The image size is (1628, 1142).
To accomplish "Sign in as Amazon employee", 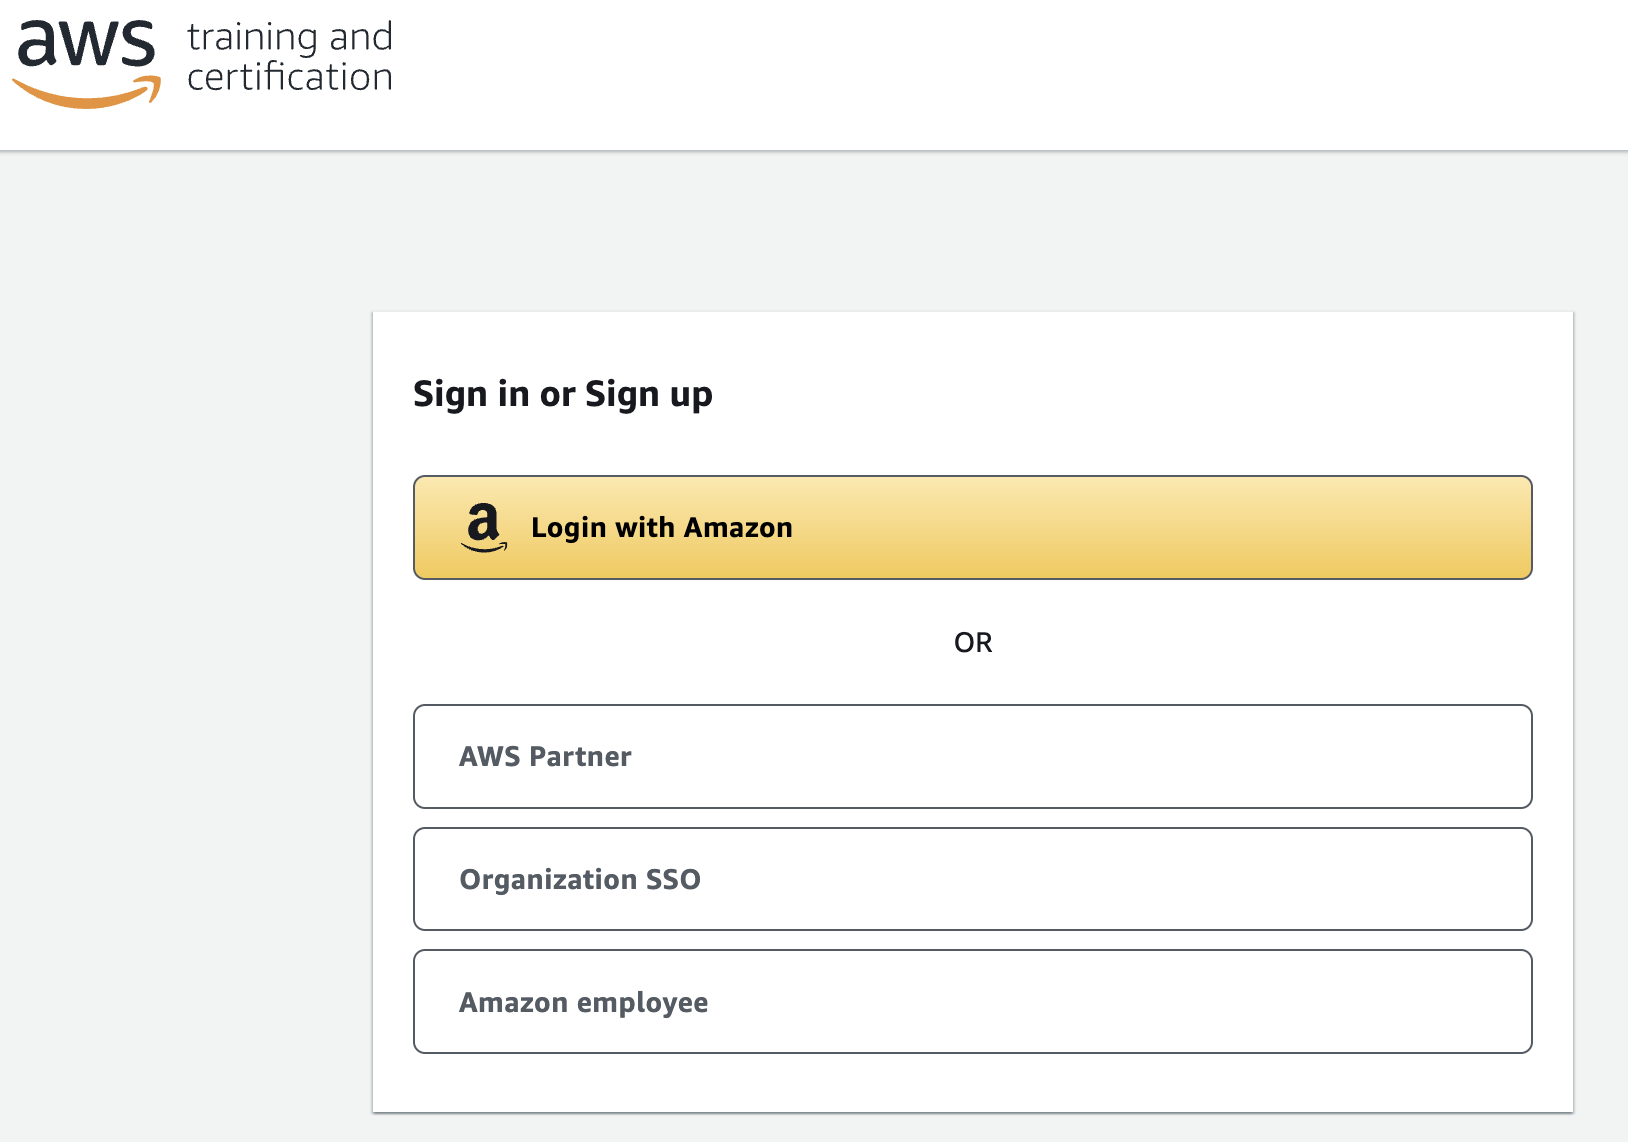I will (972, 1001).
